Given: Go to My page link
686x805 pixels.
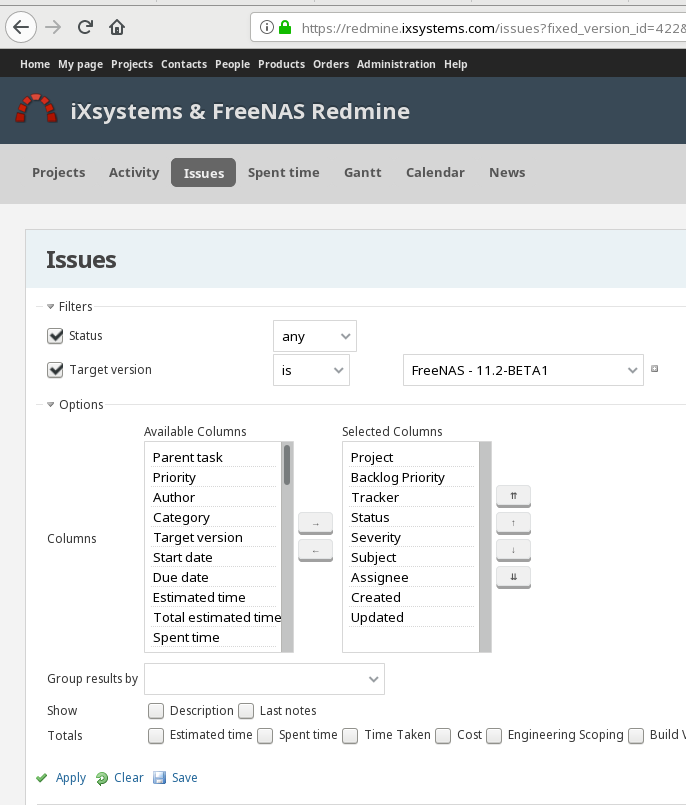Looking at the screenshot, I should pyautogui.click(x=81, y=64).
